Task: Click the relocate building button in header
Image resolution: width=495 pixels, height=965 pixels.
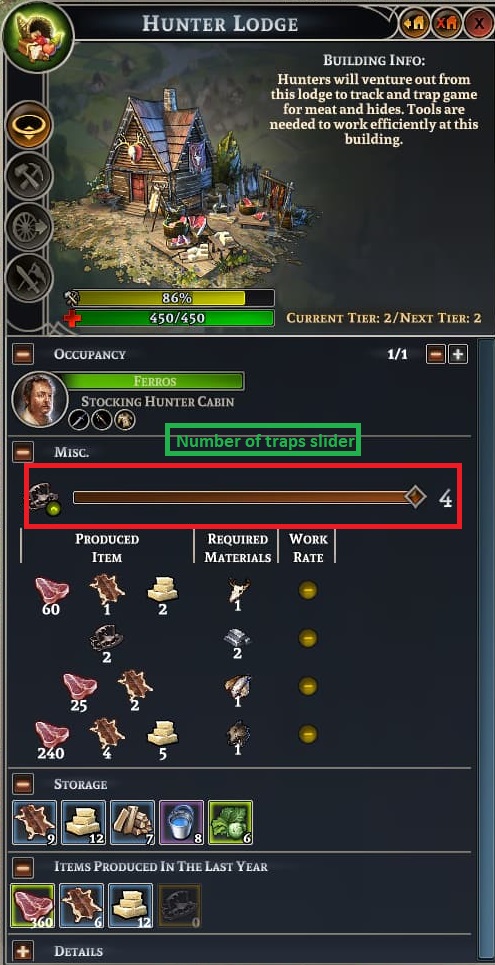Action: click(x=414, y=25)
